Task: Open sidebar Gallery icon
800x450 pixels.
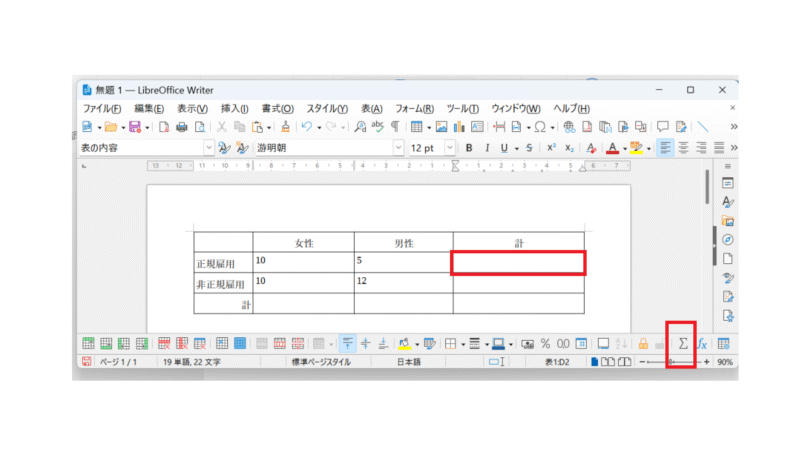Action: coord(728,221)
